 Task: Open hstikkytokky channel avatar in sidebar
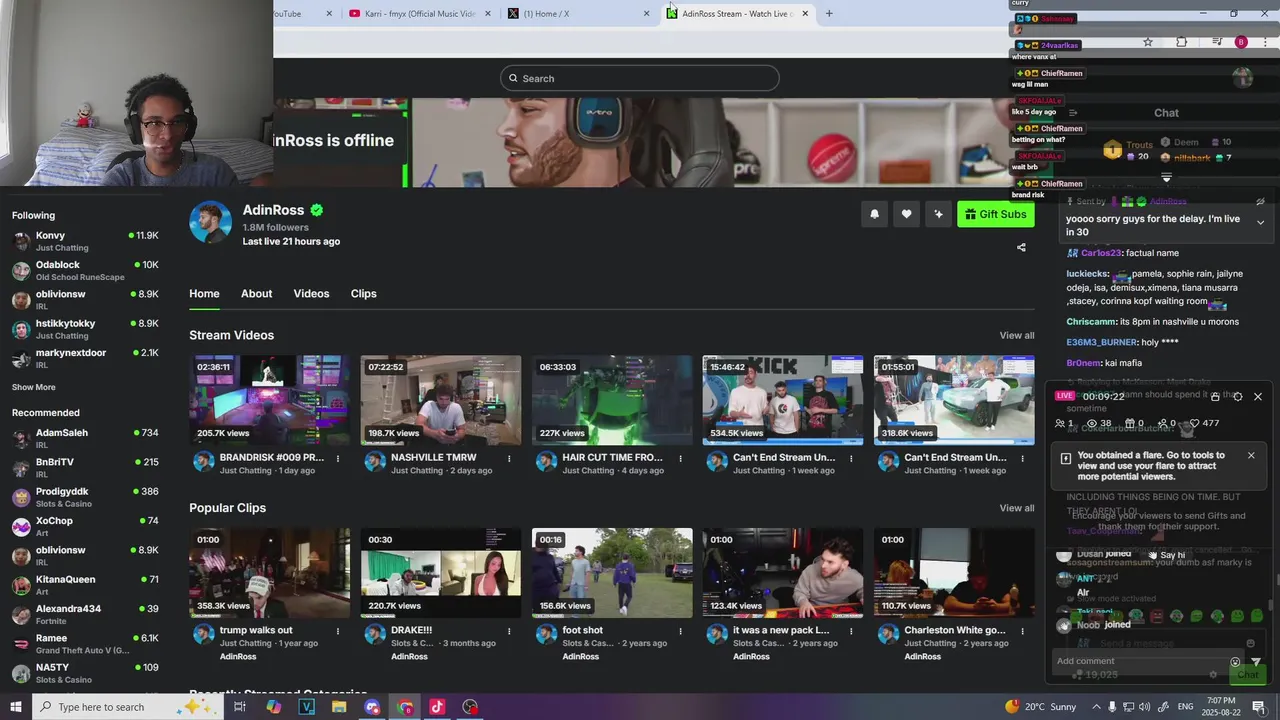coord(21,329)
